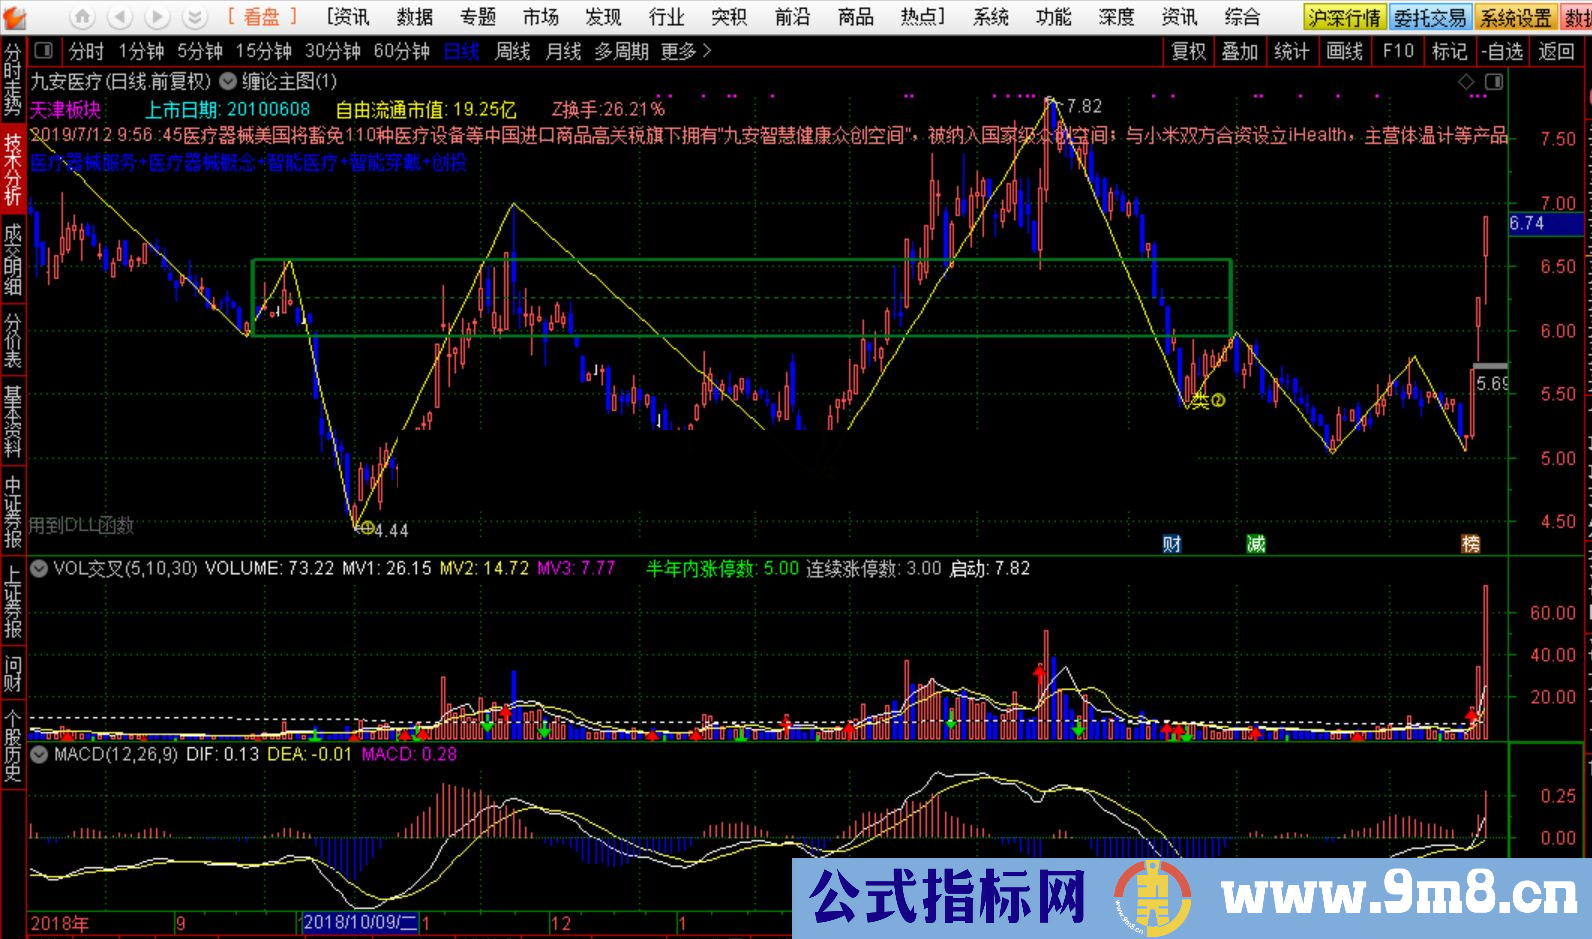
Task: Open the 中证券报 sidebar tab
Action: pos(12,512)
